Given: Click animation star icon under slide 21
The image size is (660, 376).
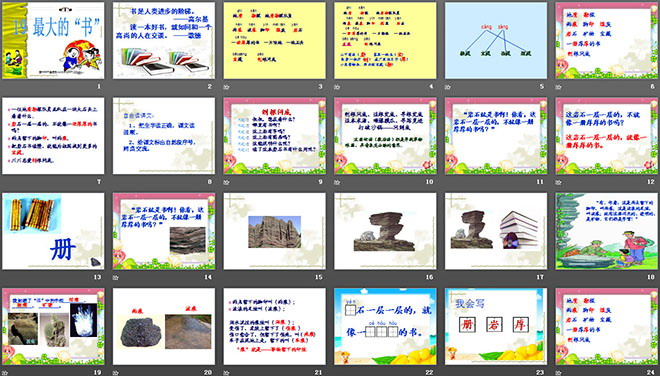Looking at the screenshot, I should [x=226, y=373].
